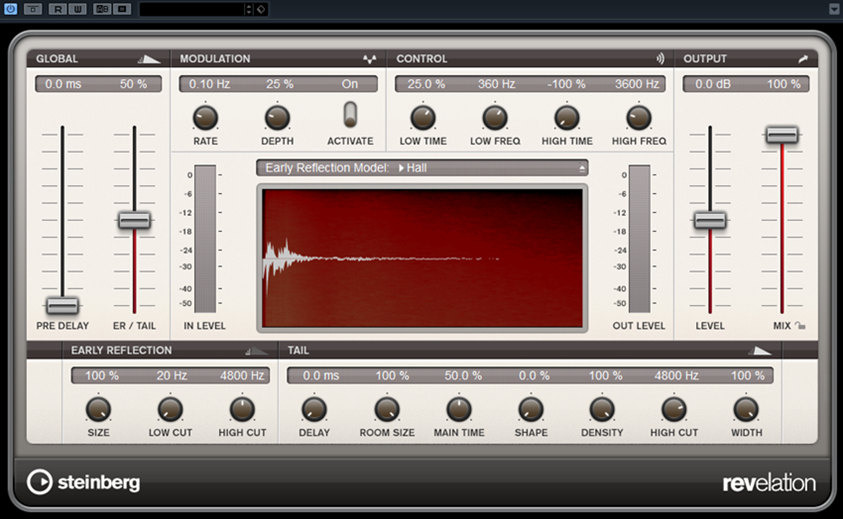Open the preset management diamond icon
Image resolution: width=843 pixels, height=519 pixels.
(x=261, y=9)
